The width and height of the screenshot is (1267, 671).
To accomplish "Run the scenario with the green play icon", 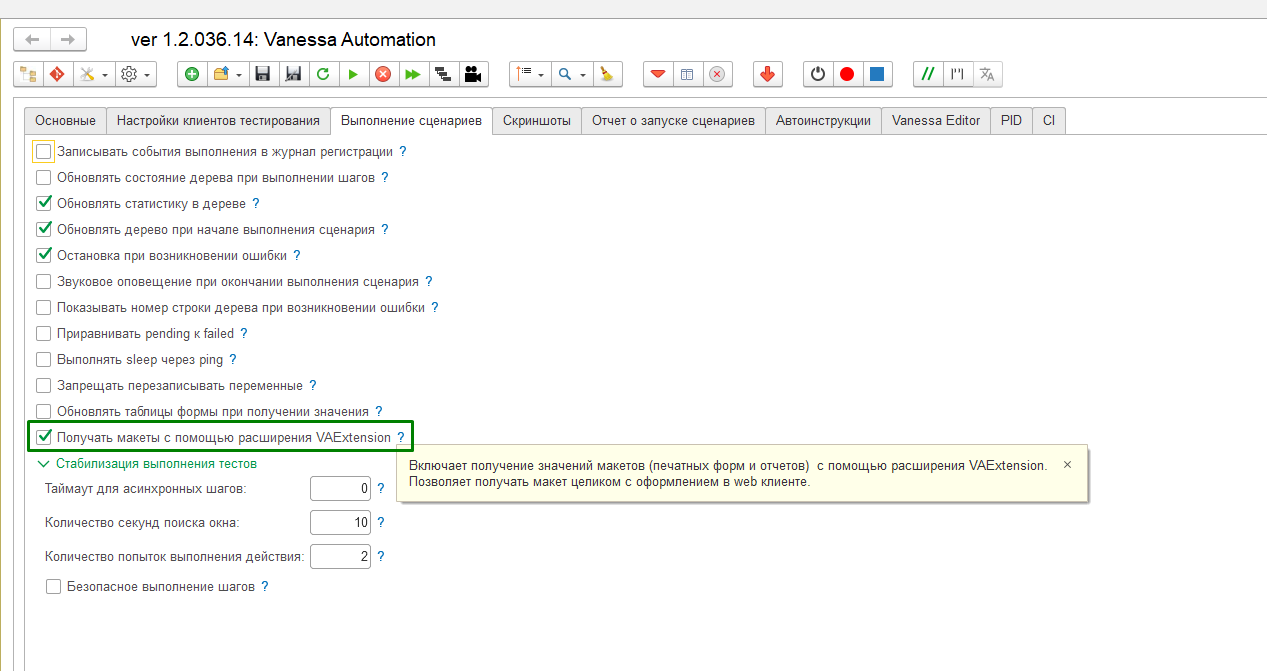I will click(x=353, y=74).
